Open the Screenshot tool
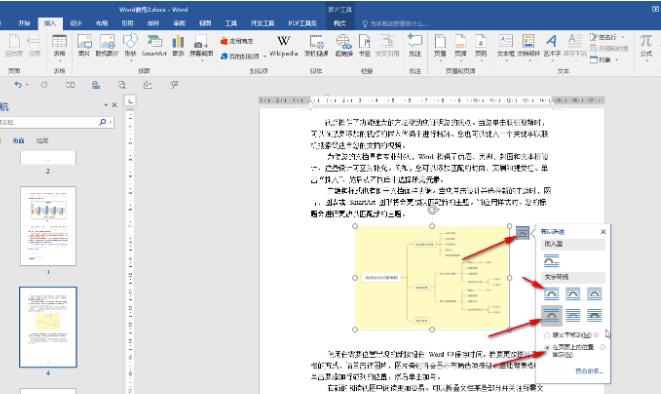661x394 pixels. pyautogui.click(x=201, y=46)
